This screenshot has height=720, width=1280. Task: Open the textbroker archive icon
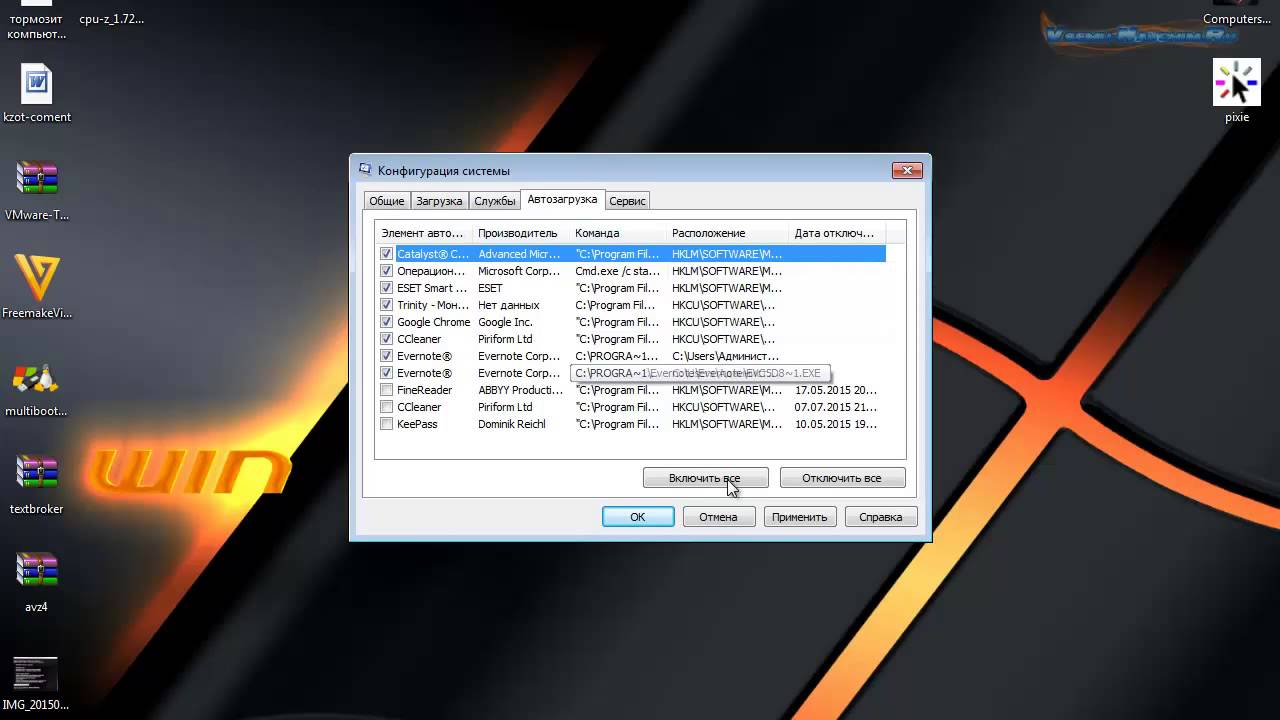coord(37,473)
